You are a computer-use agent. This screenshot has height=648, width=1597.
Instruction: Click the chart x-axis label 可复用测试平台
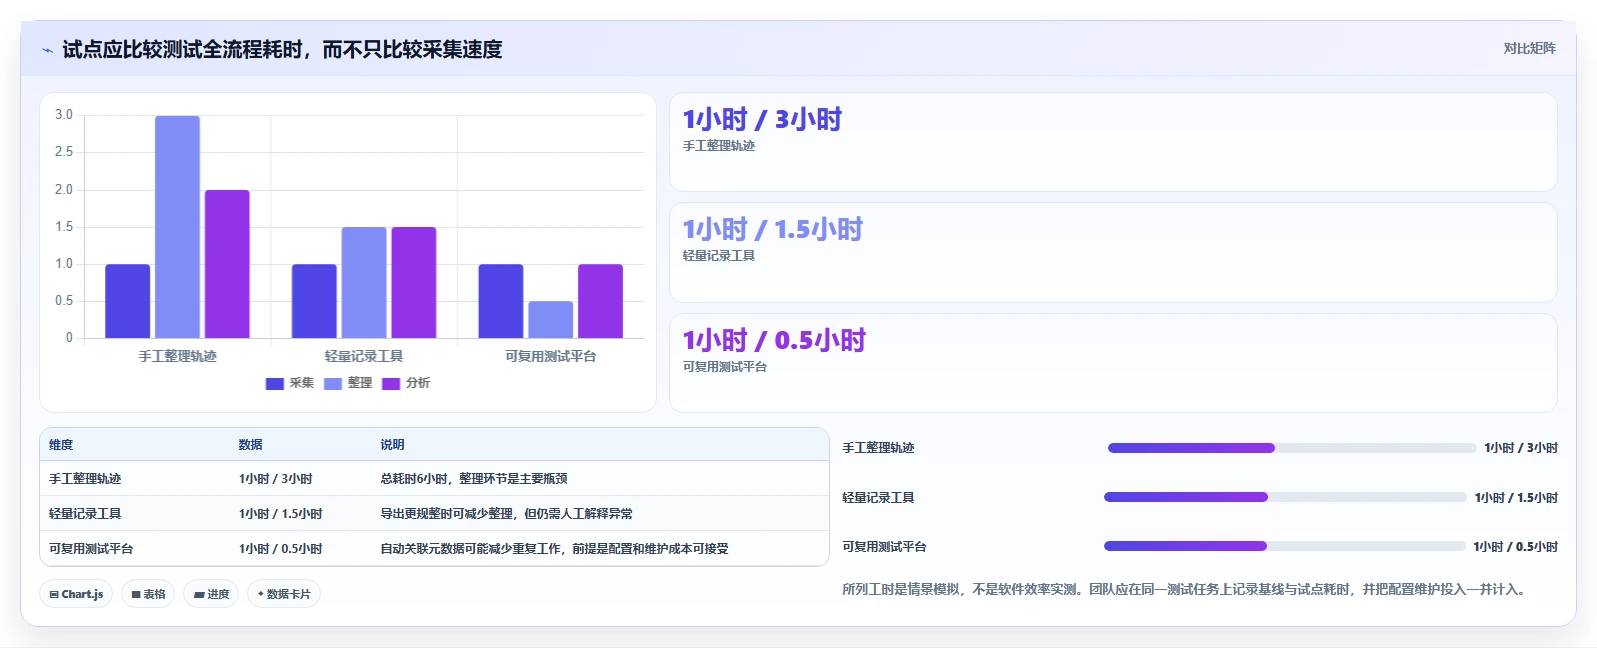[551, 356]
